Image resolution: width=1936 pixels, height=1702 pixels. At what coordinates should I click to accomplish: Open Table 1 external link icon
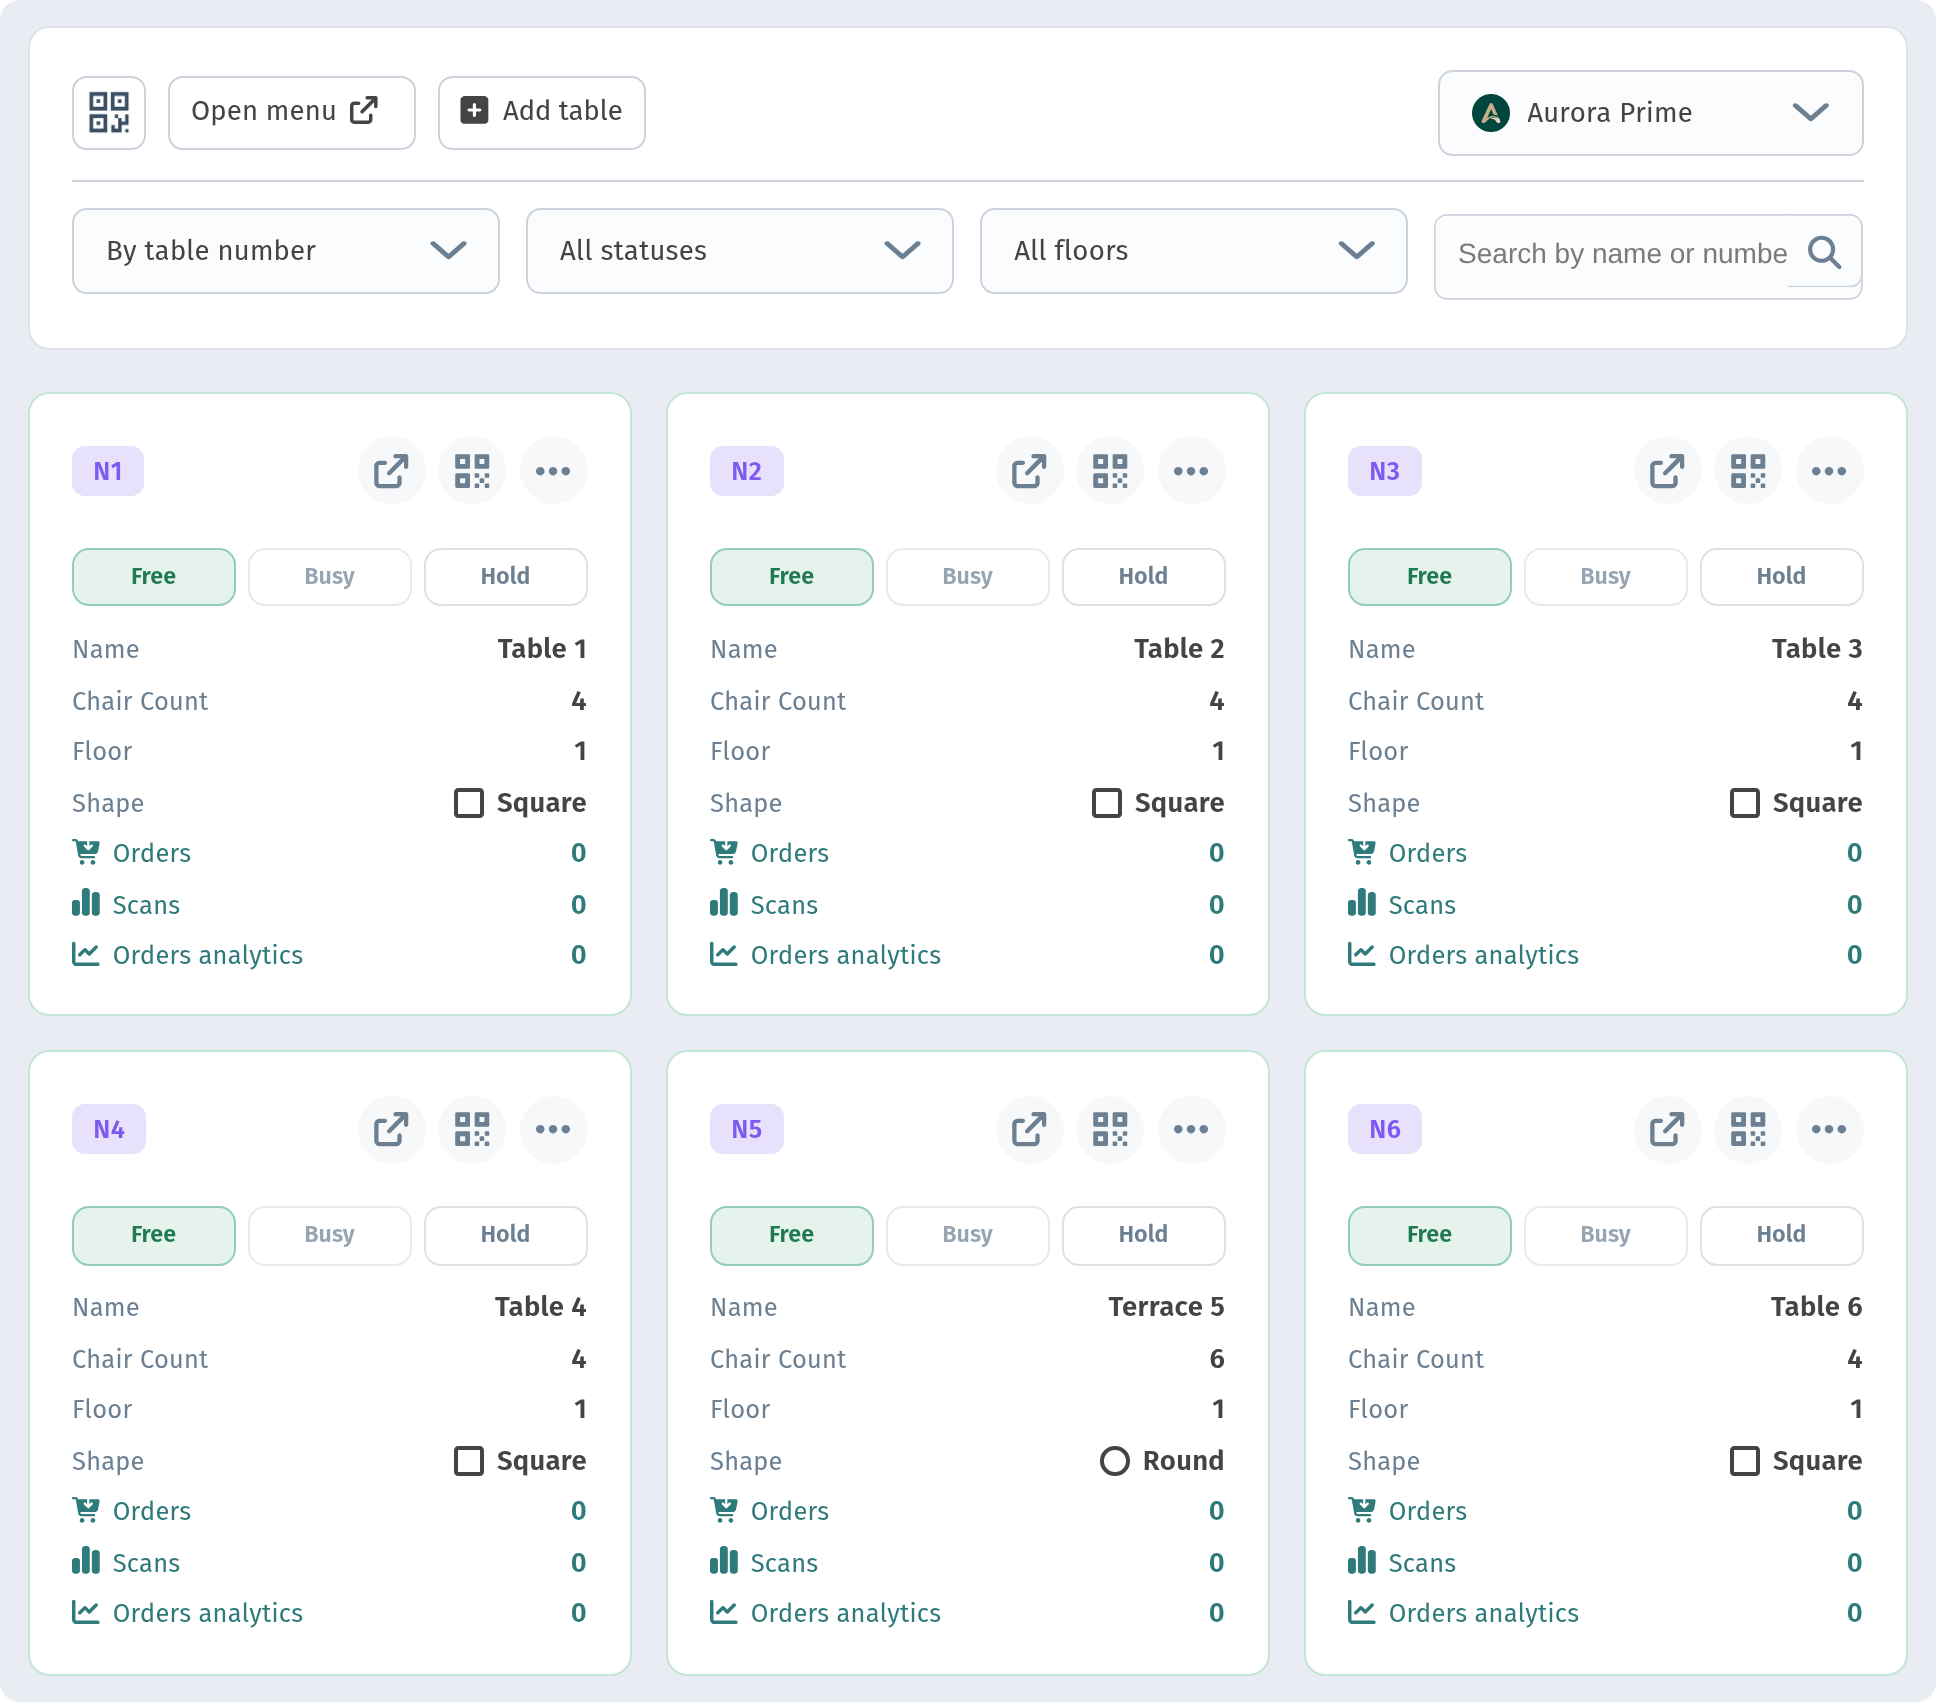point(392,471)
